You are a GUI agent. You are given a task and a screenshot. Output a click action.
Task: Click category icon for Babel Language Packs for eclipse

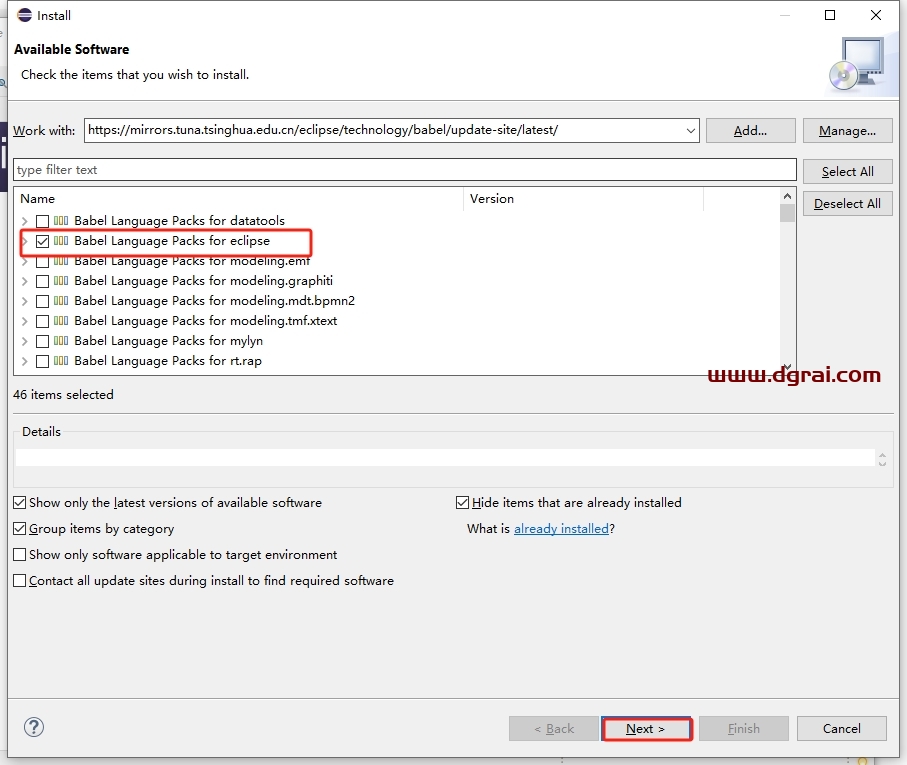(x=61, y=241)
